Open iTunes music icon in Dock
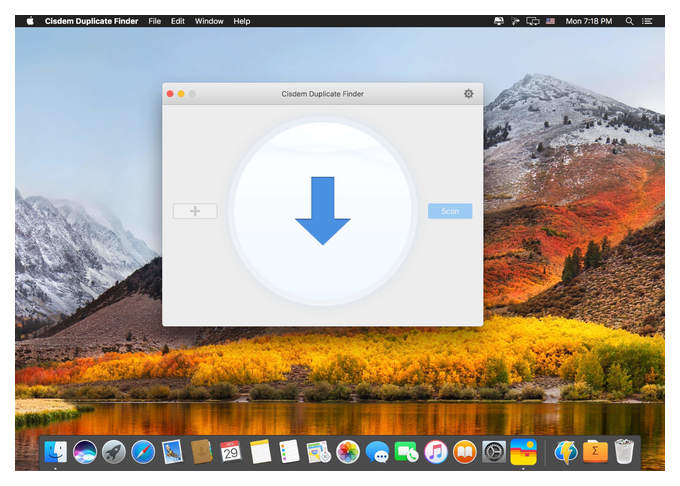The image size is (680, 486). tap(435, 452)
